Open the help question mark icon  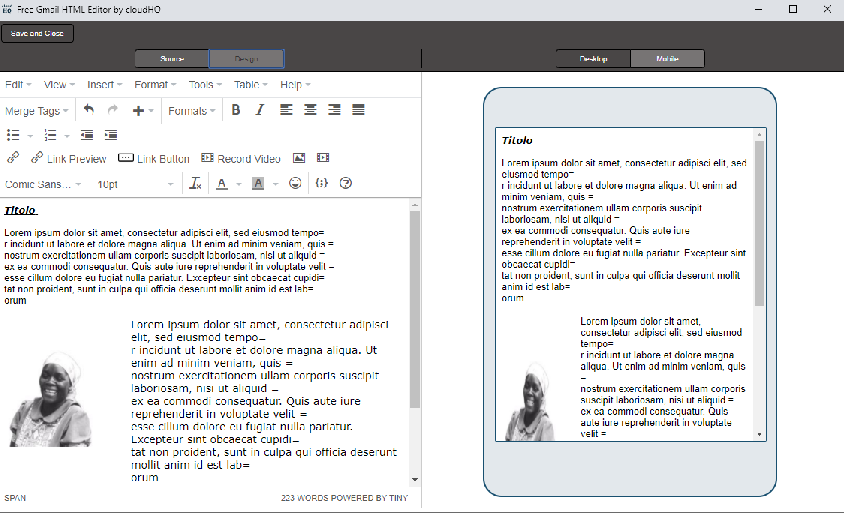[346, 183]
